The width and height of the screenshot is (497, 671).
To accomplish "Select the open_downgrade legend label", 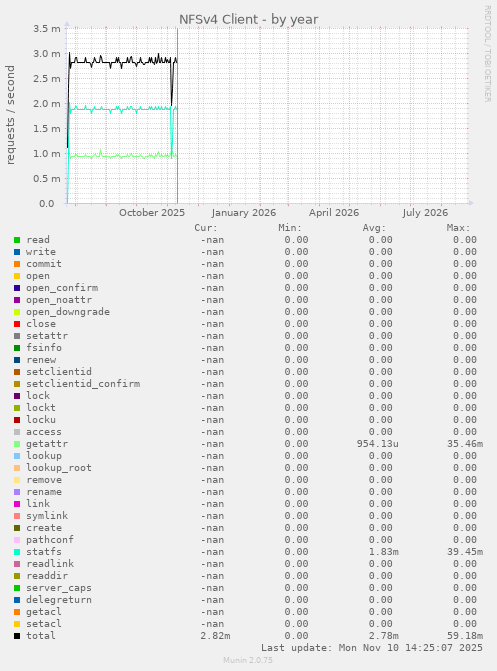I will 68,312.
